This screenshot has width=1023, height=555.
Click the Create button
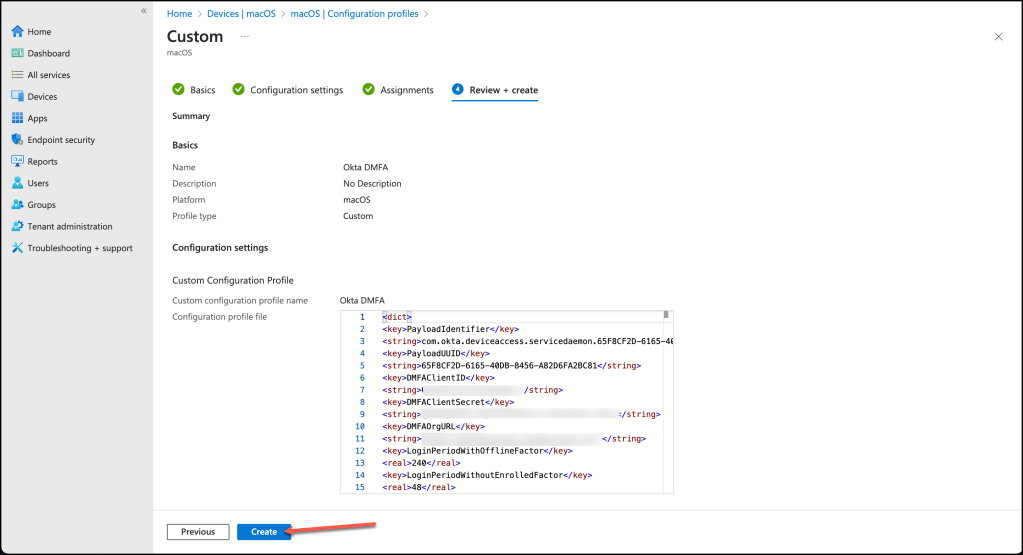tap(264, 532)
